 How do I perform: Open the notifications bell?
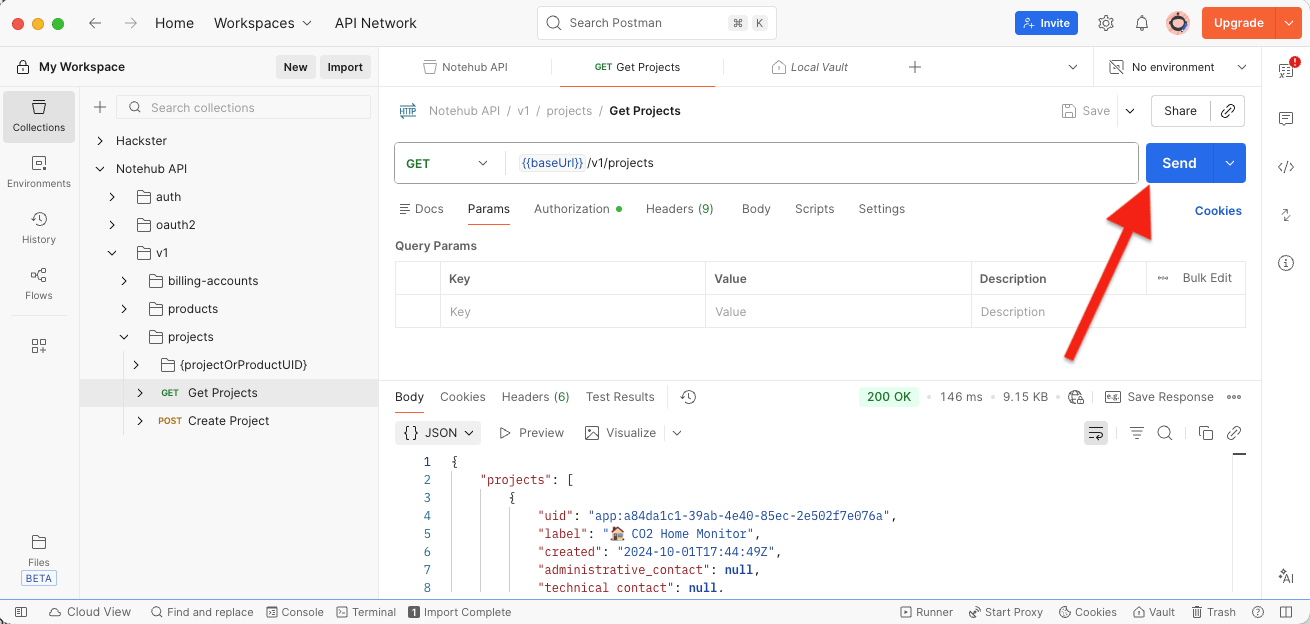click(1142, 23)
